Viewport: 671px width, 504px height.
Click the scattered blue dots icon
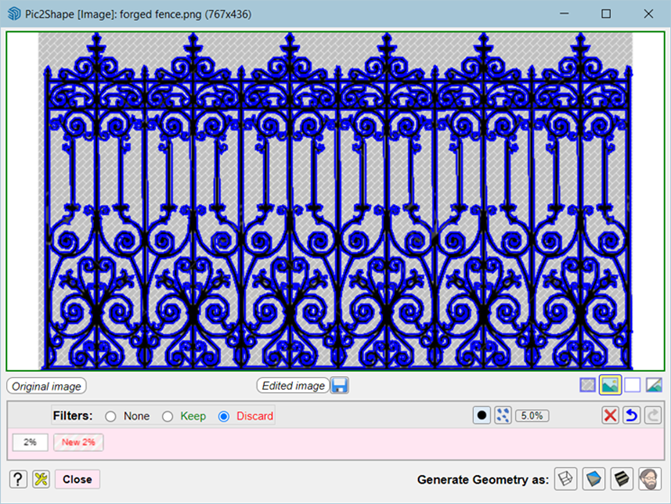pos(502,415)
